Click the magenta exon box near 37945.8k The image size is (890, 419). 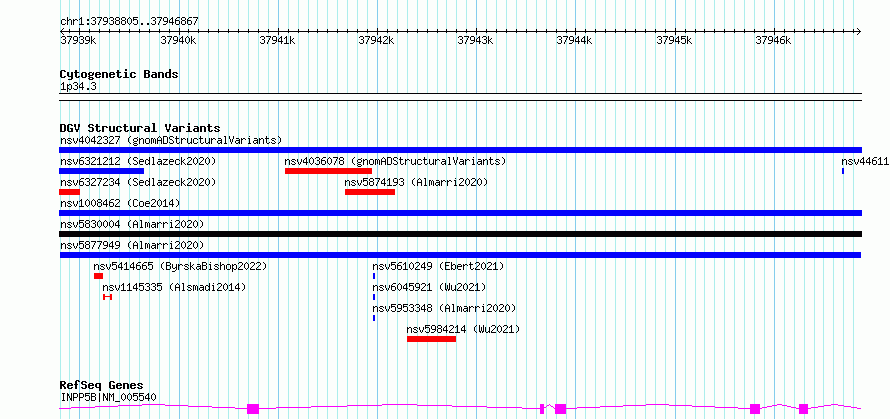click(x=755, y=409)
